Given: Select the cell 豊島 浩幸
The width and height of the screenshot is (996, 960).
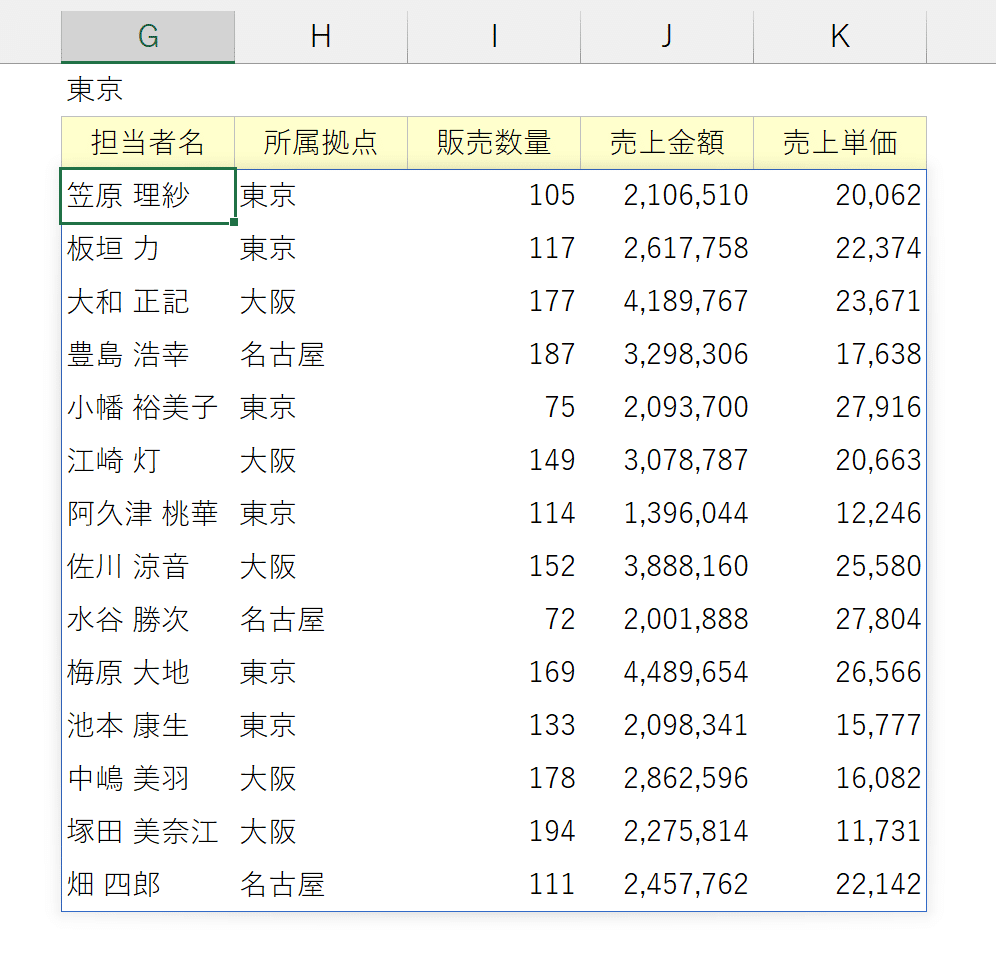Looking at the screenshot, I should pyautogui.click(x=148, y=355).
